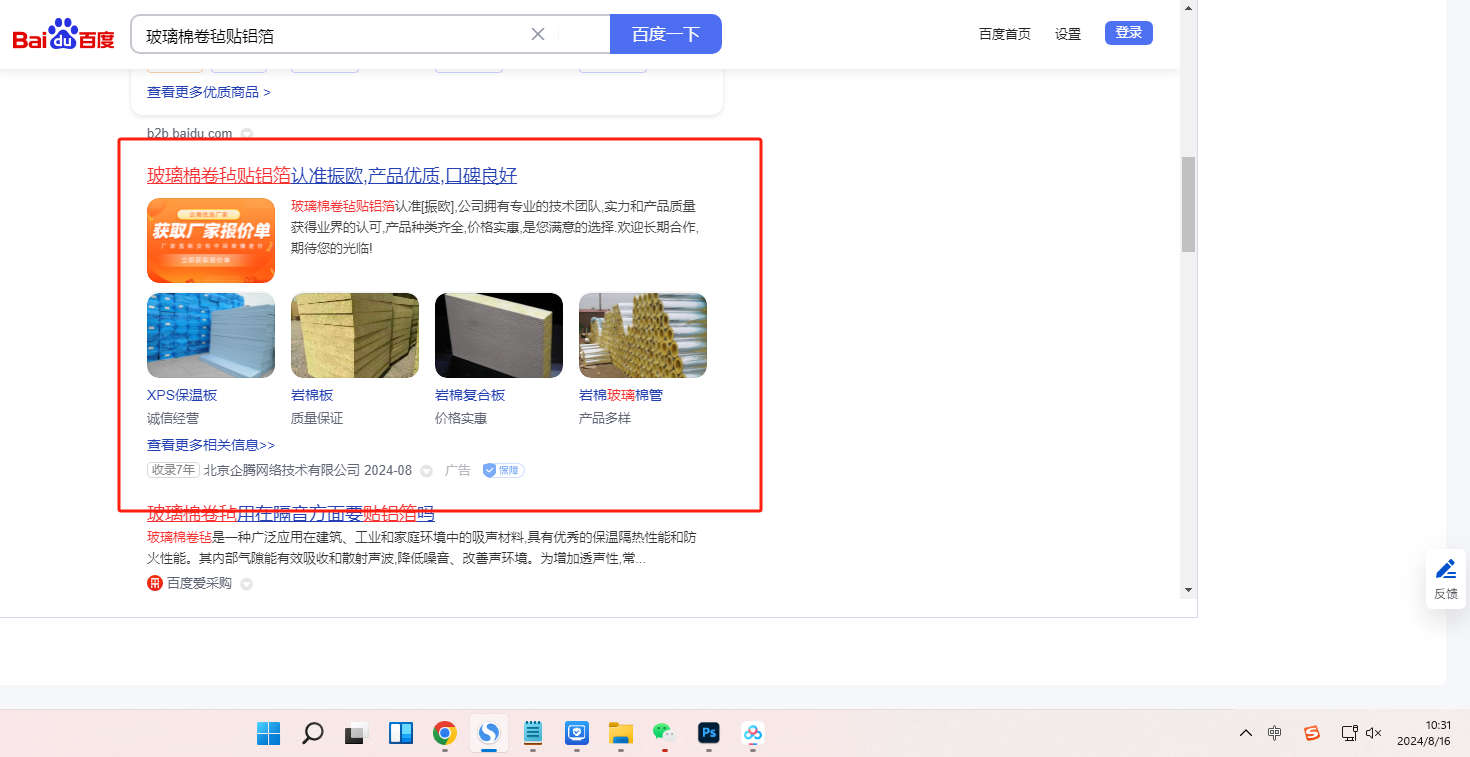Click 北京企腾网络技术有限公司 source text
Screen dimensions: 1470x757
(282, 470)
